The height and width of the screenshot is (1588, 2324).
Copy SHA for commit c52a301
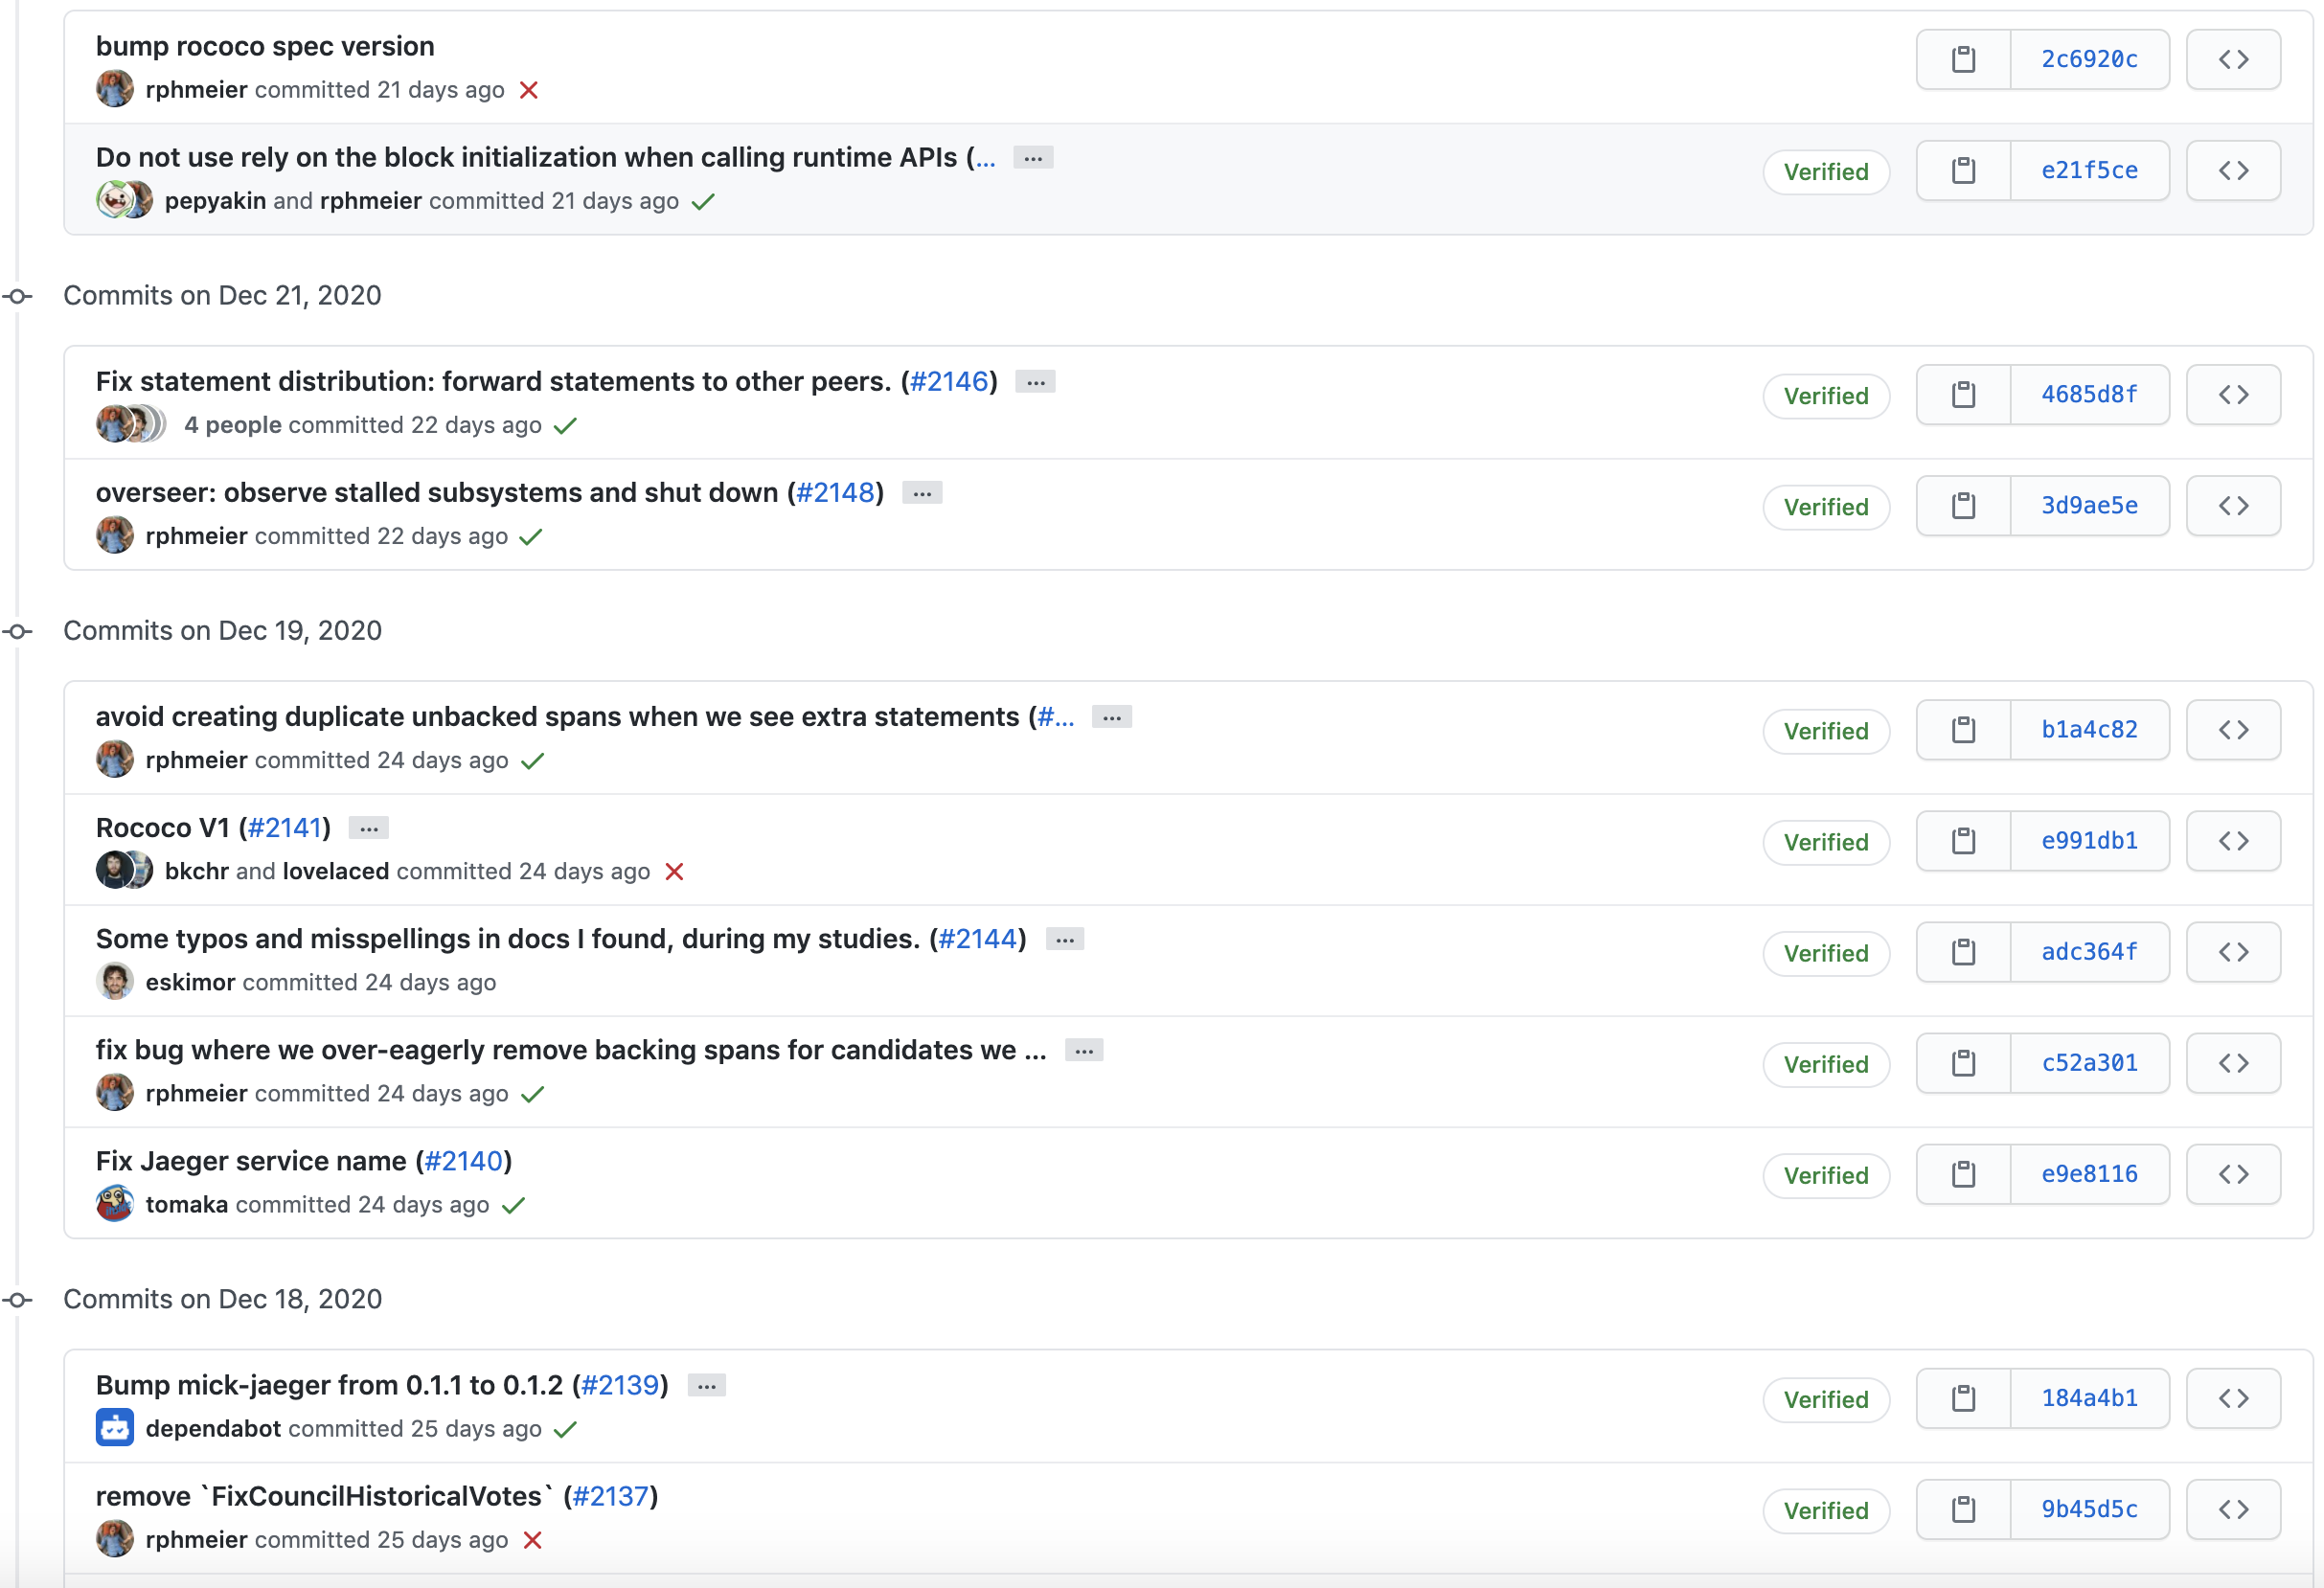coord(1963,1063)
